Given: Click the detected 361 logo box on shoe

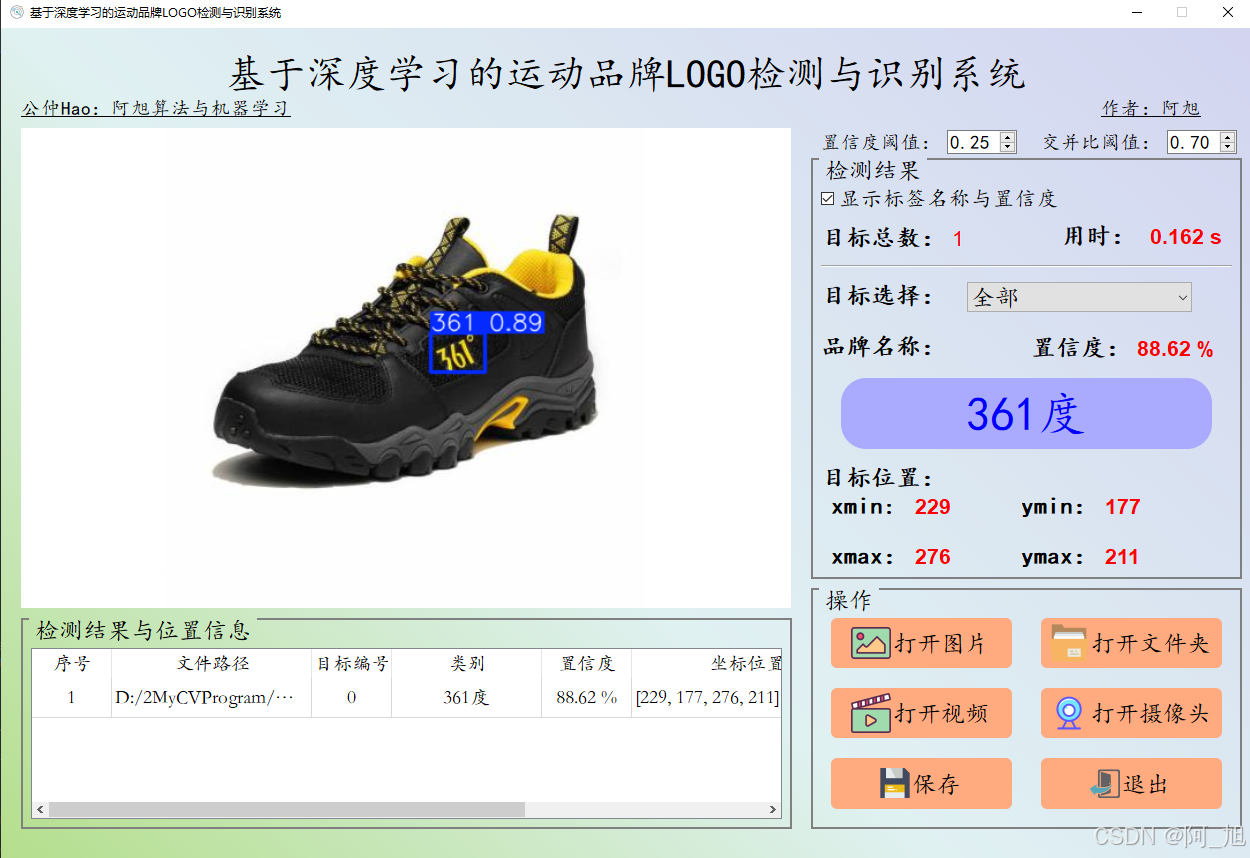Looking at the screenshot, I should pyautogui.click(x=458, y=353).
